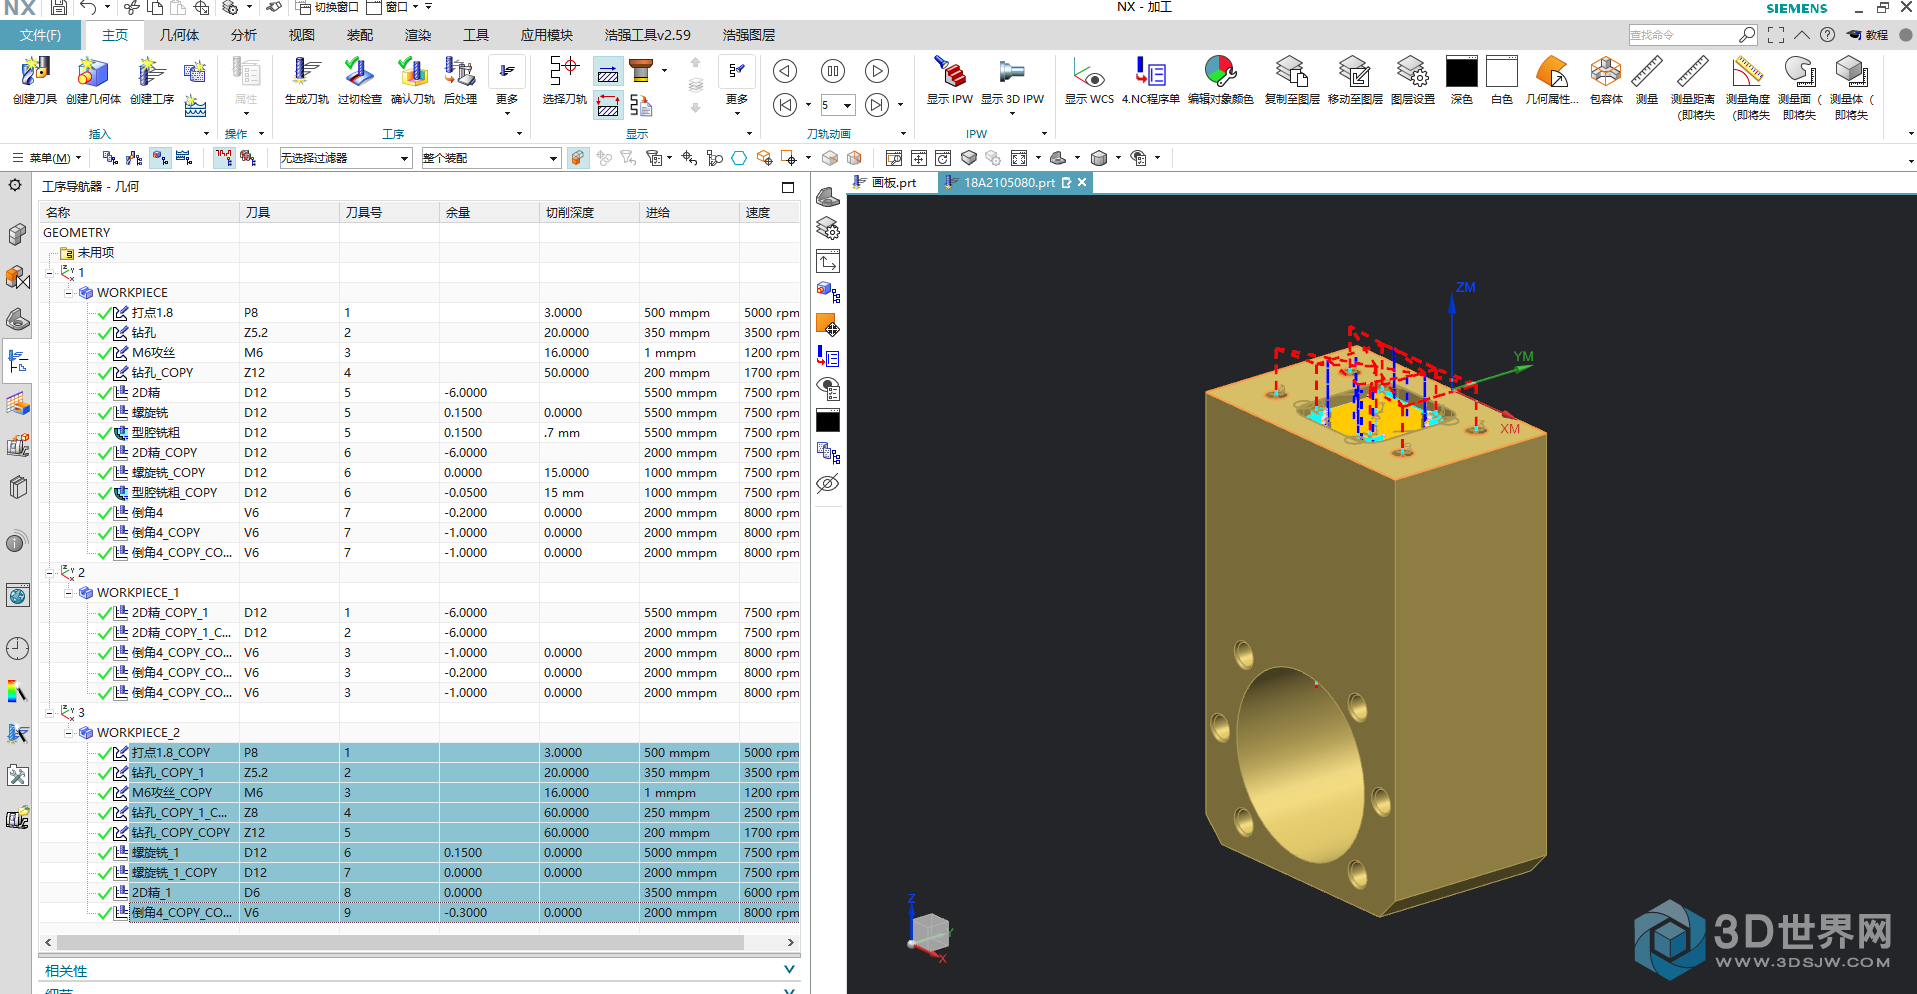Close 18A2105080.prt document tab
The height and width of the screenshot is (994, 1917).
1082,183
